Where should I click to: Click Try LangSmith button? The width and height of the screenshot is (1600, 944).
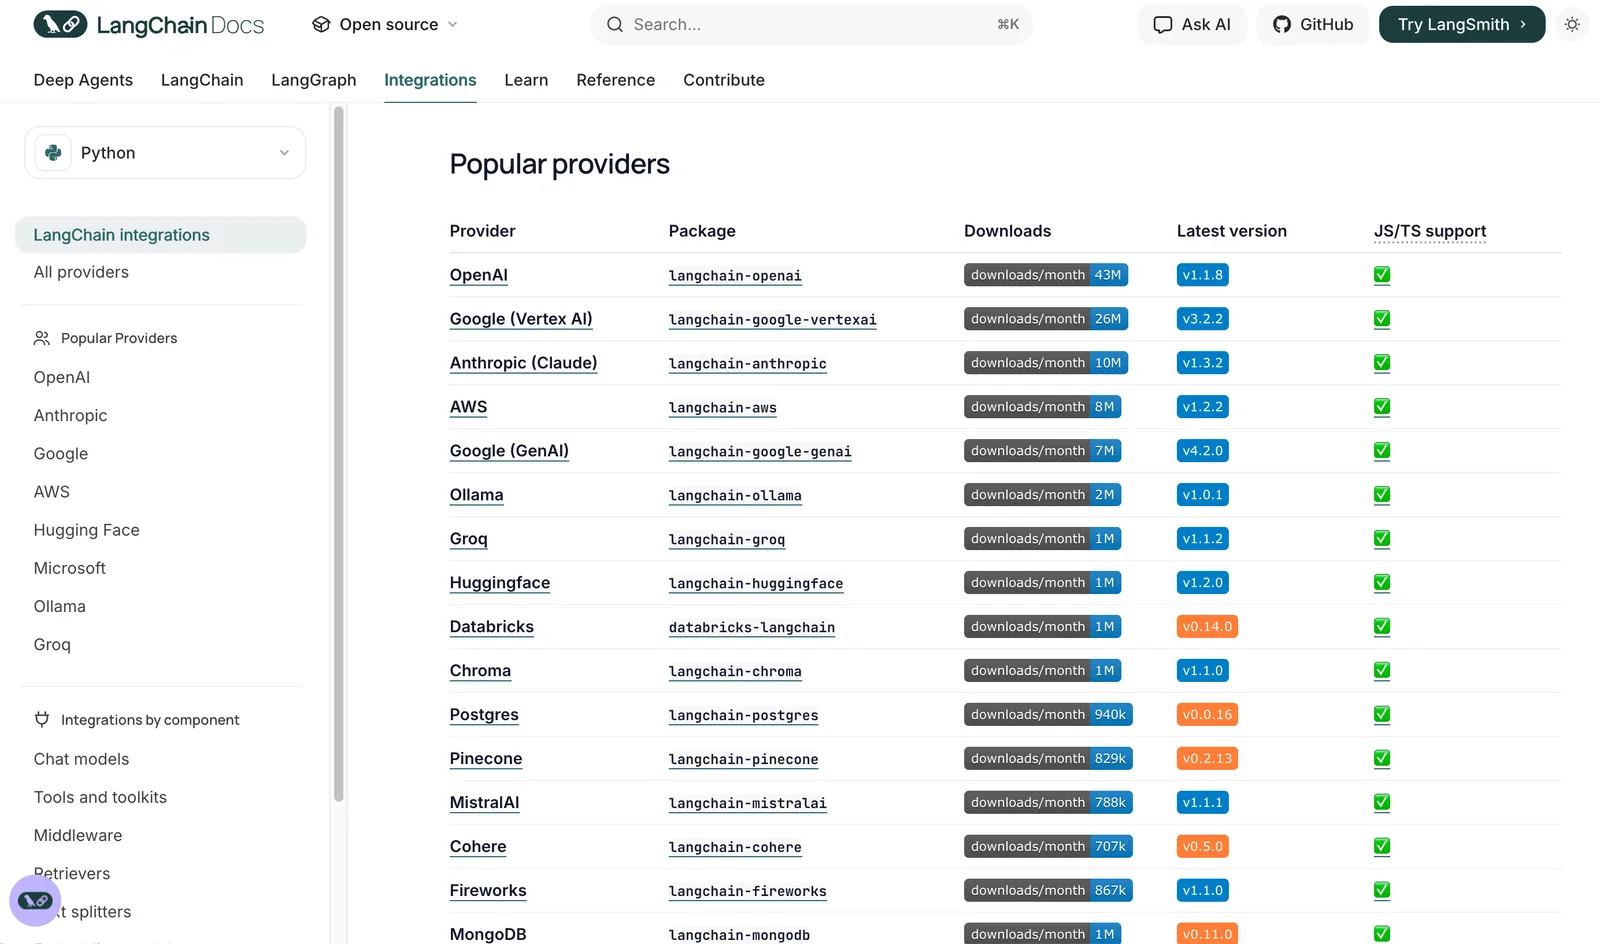pos(1462,25)
